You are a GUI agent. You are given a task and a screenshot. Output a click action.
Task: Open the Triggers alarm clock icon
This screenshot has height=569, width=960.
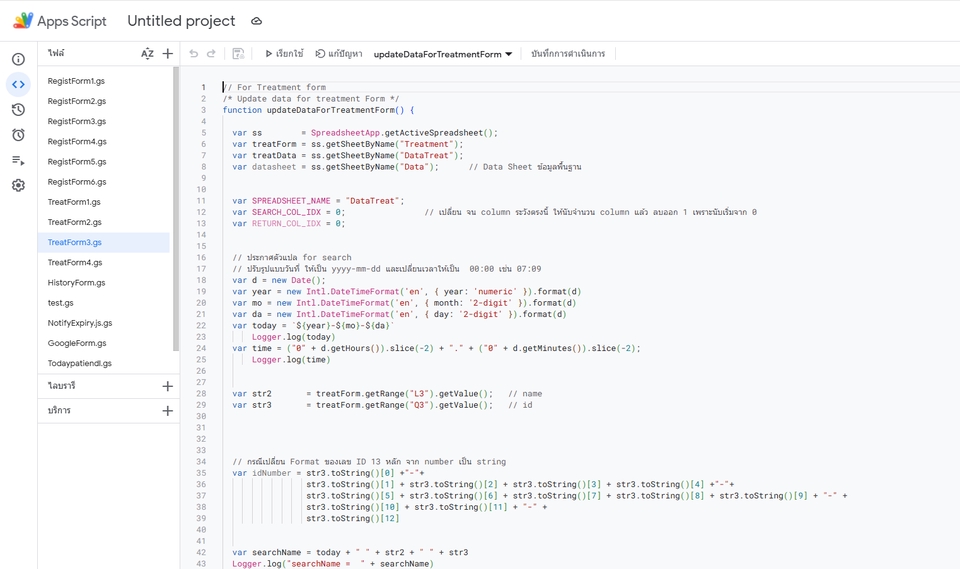(18, 135)
